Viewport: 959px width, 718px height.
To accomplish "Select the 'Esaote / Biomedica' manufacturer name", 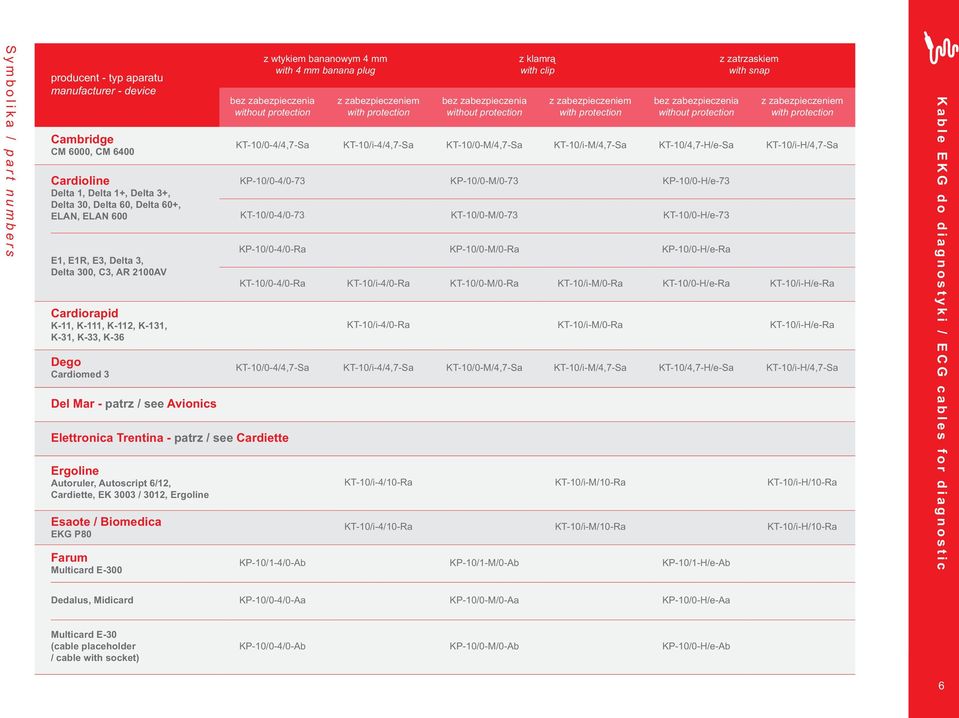I will 106,522.
